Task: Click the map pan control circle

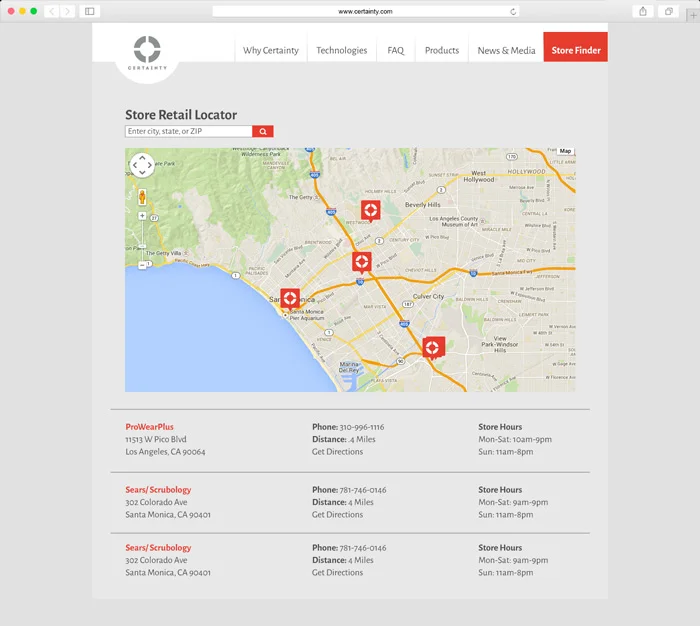Action: coord(142,165)
